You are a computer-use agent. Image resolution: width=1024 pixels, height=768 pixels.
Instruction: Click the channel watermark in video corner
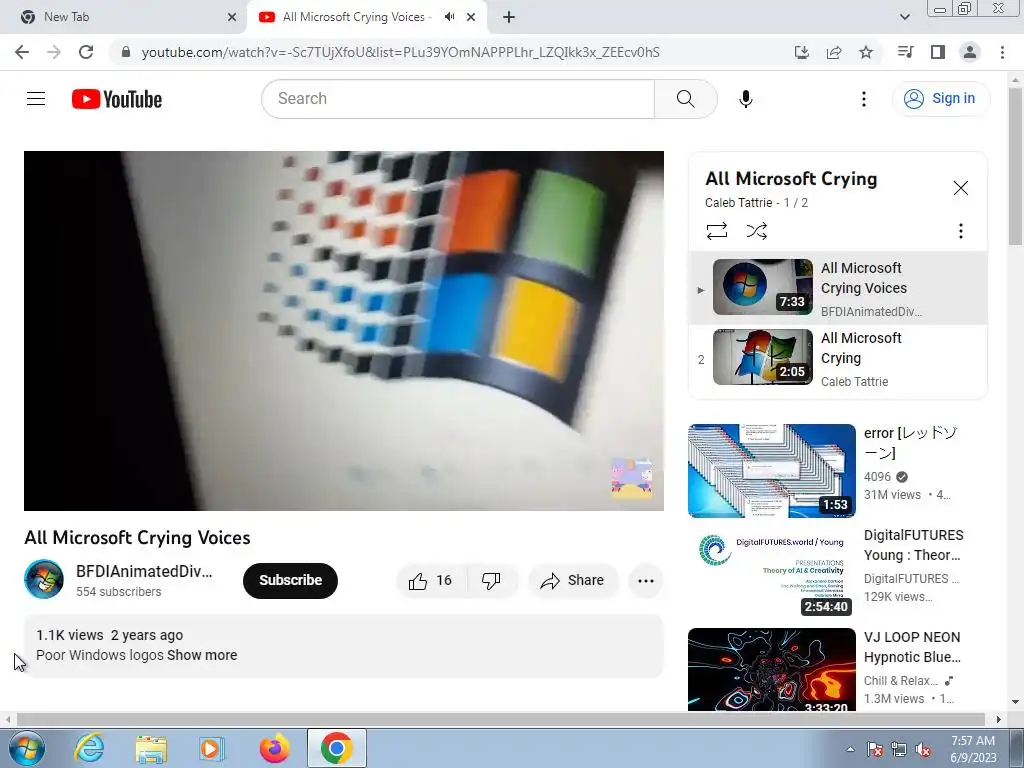pyautogui.click(x=632, y=478)
